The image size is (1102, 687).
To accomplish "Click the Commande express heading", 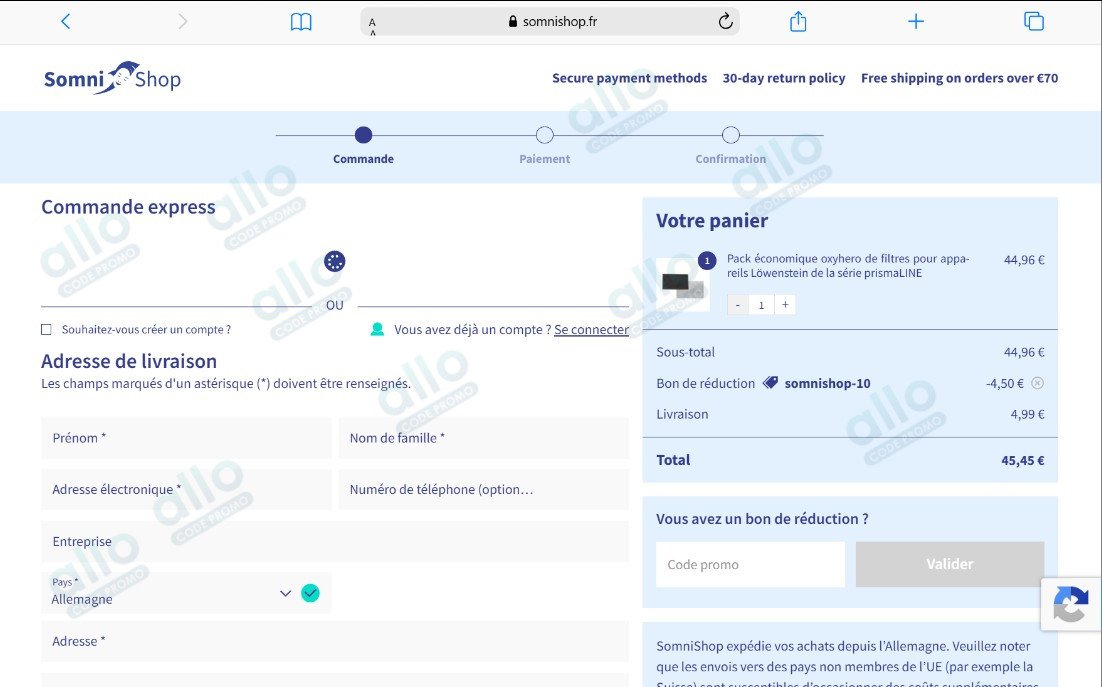I will click(128, 207).
